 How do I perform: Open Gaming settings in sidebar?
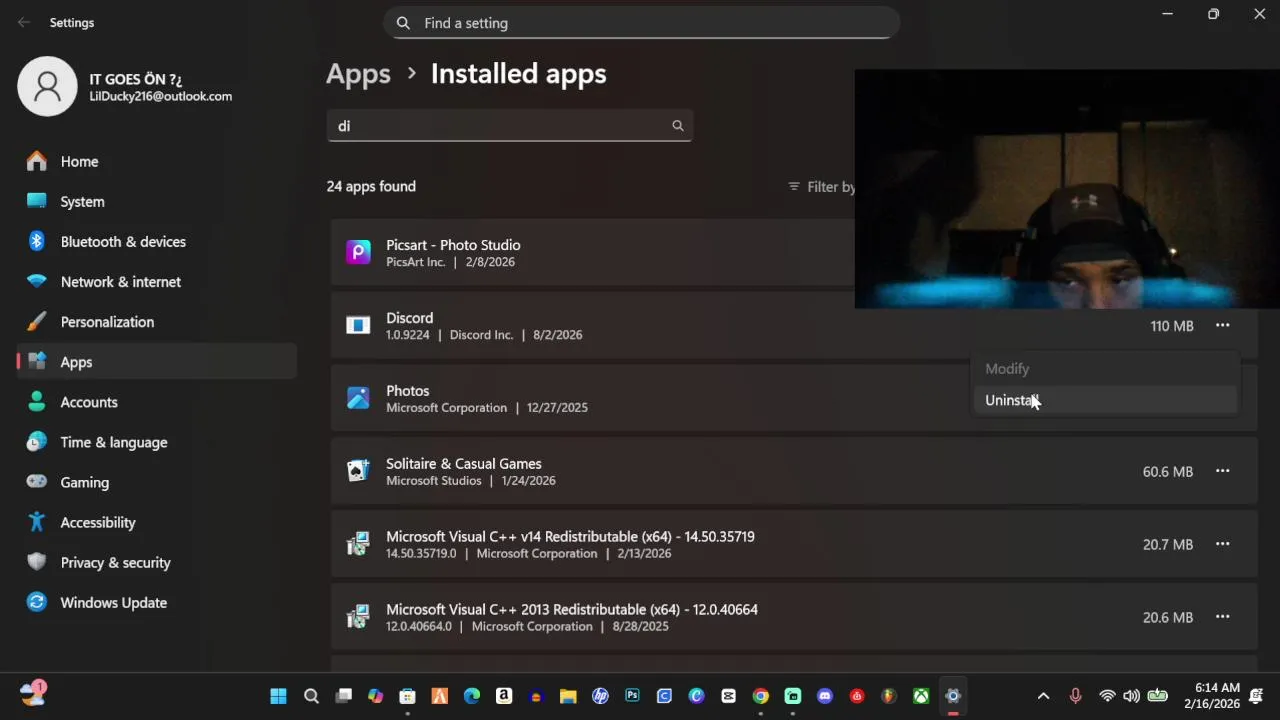coord(84,482)
